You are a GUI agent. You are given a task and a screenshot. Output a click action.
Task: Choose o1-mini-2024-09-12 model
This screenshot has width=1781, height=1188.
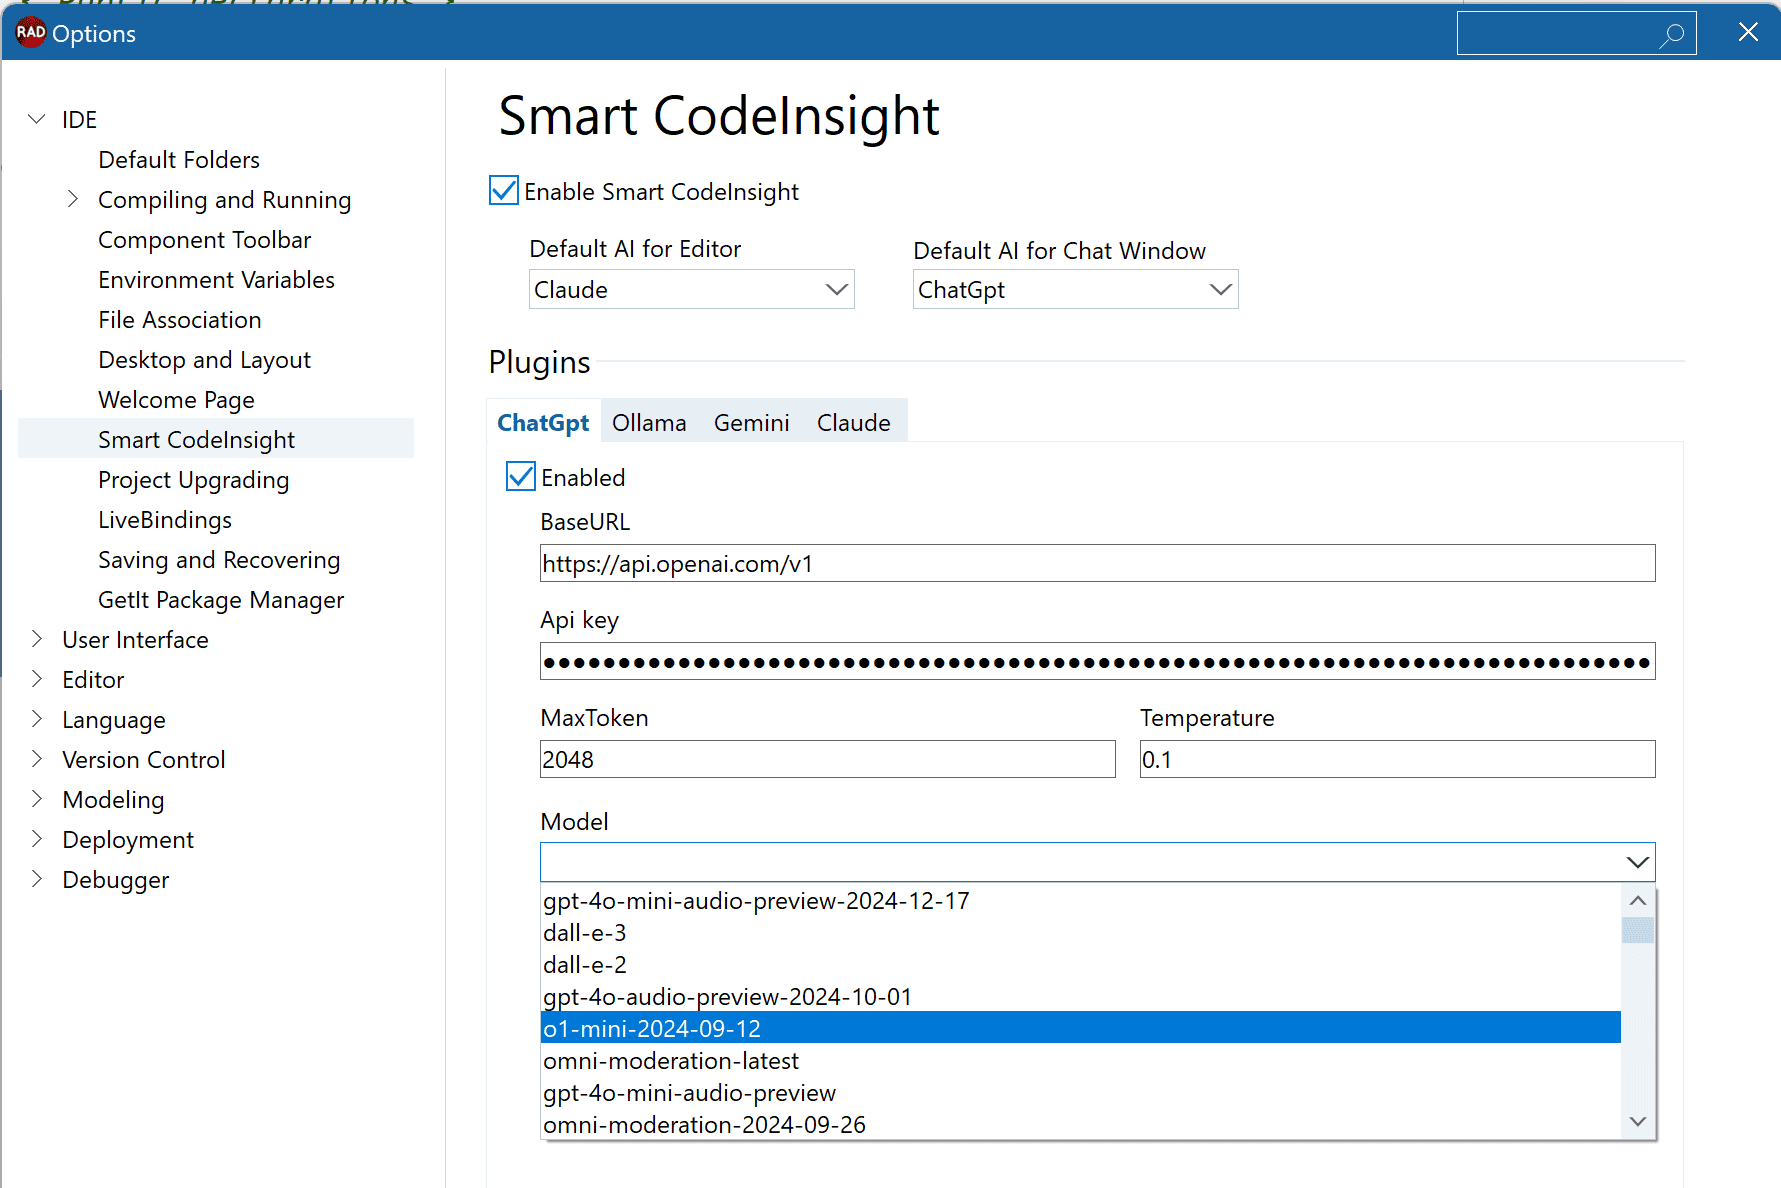coord(1080,1028)
